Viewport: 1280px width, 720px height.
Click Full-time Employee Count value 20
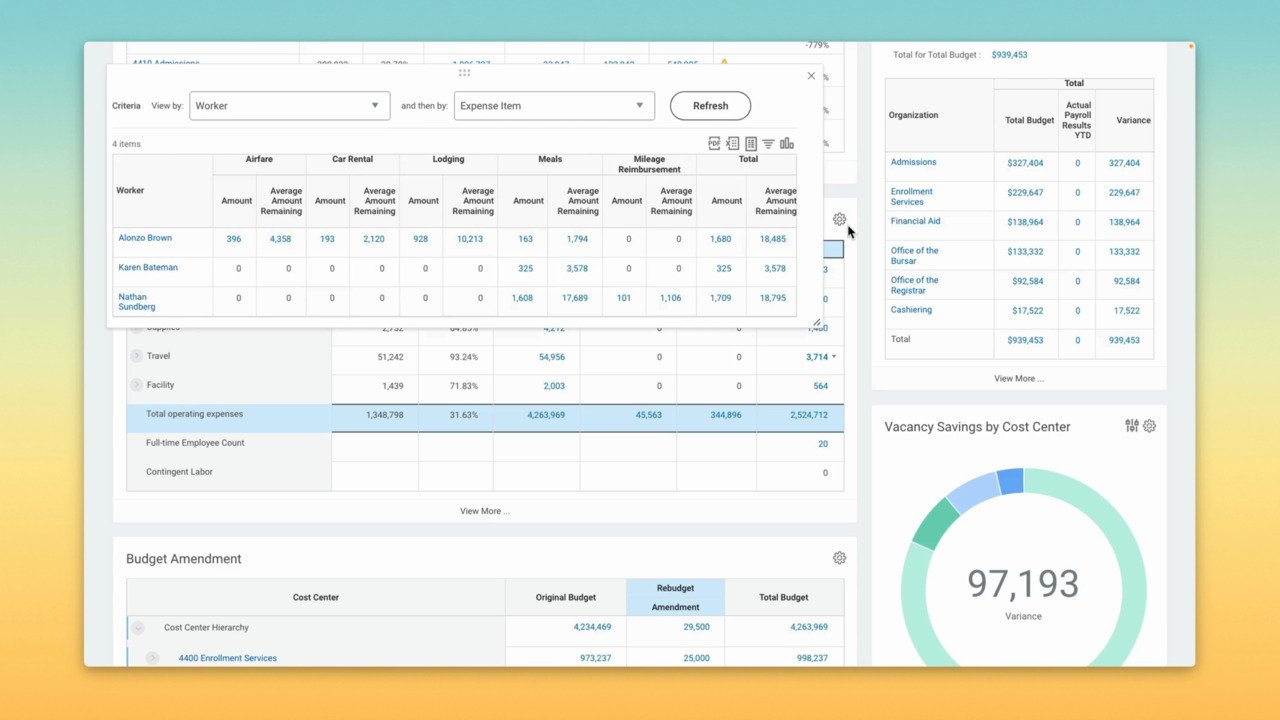(823, 444)
